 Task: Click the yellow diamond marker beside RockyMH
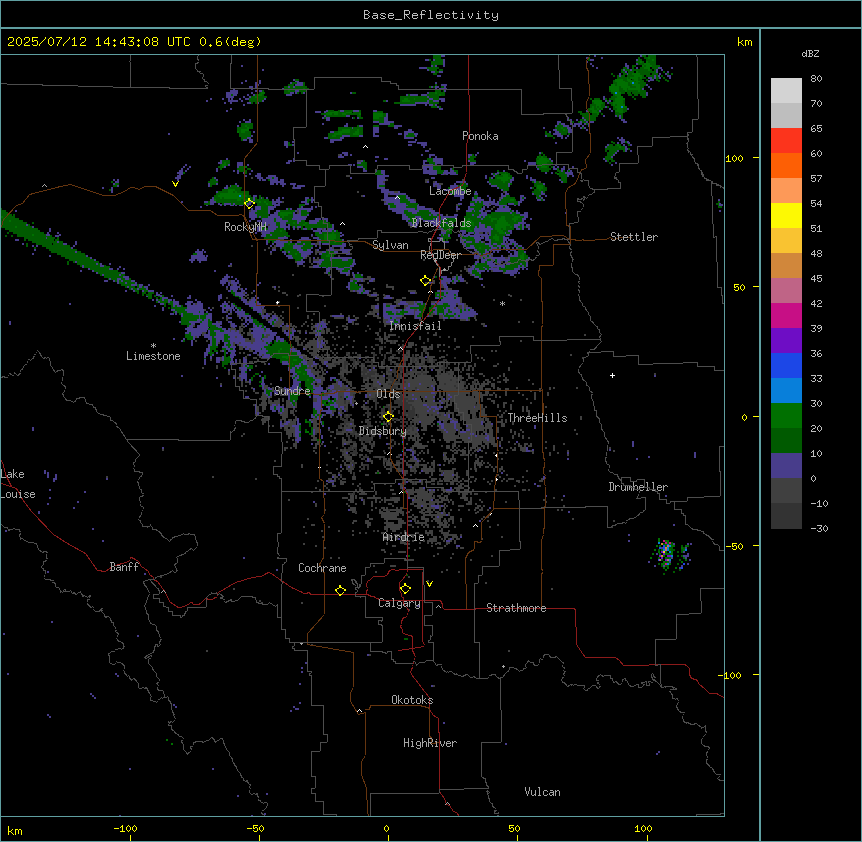coord(249,204)
